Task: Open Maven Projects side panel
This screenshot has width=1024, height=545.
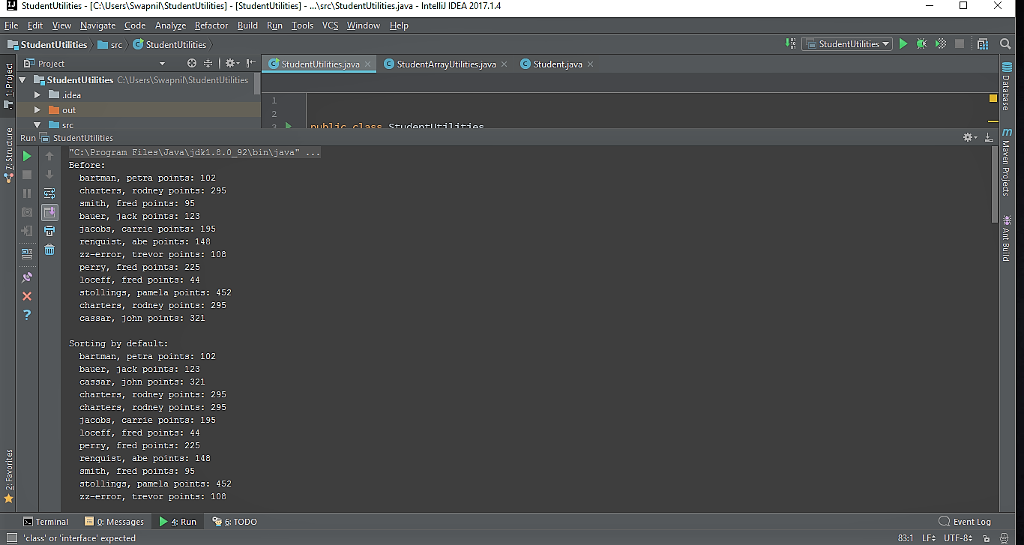Action: coord(1006,163)
